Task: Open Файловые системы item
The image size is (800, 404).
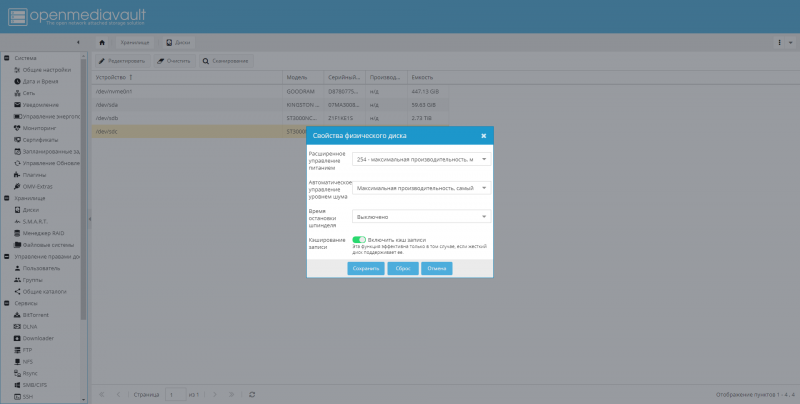Action: click(x=44, y=245)
